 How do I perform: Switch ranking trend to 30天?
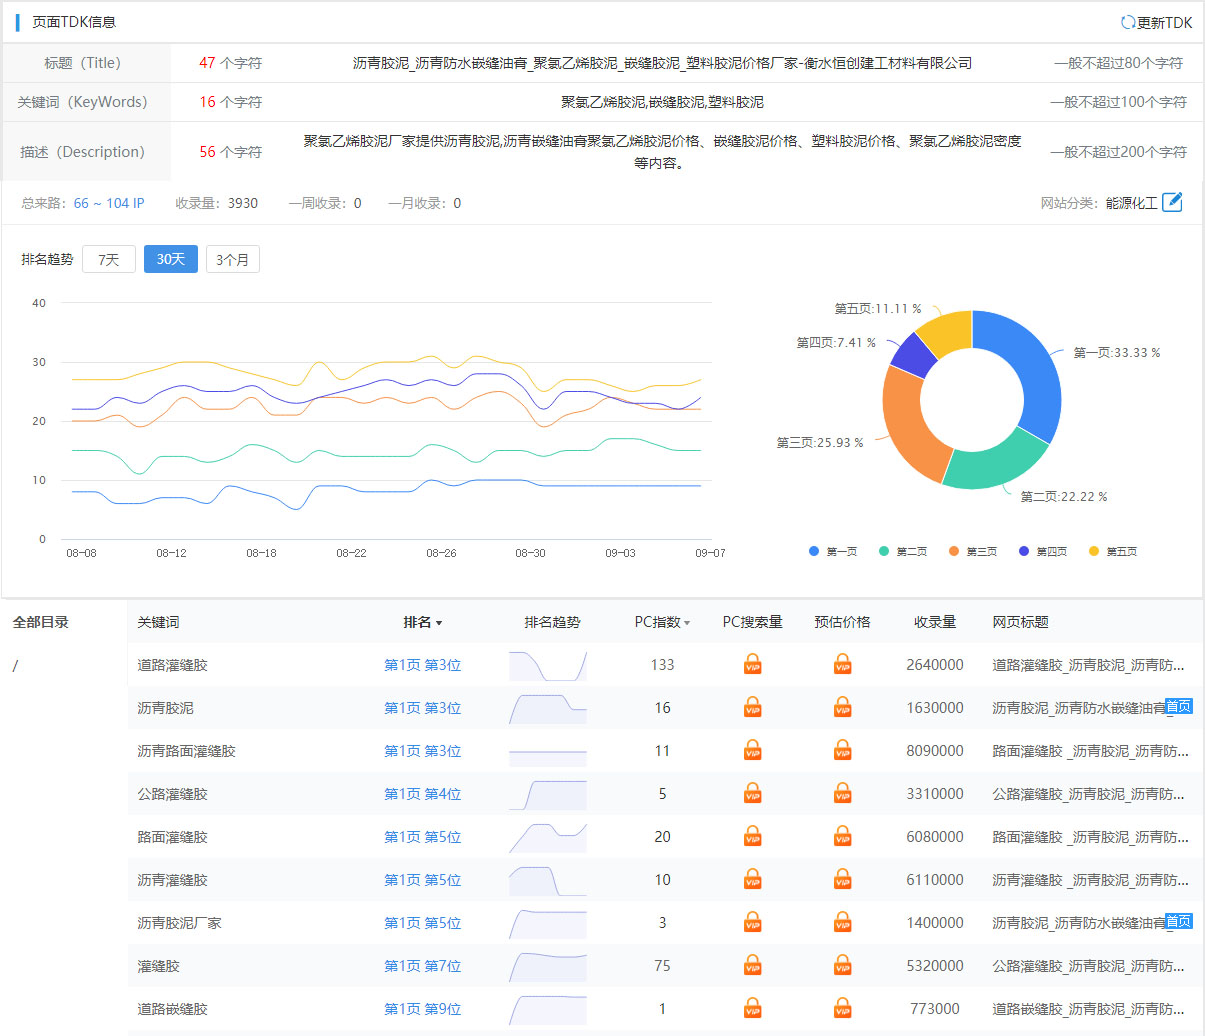click(171, 259)
